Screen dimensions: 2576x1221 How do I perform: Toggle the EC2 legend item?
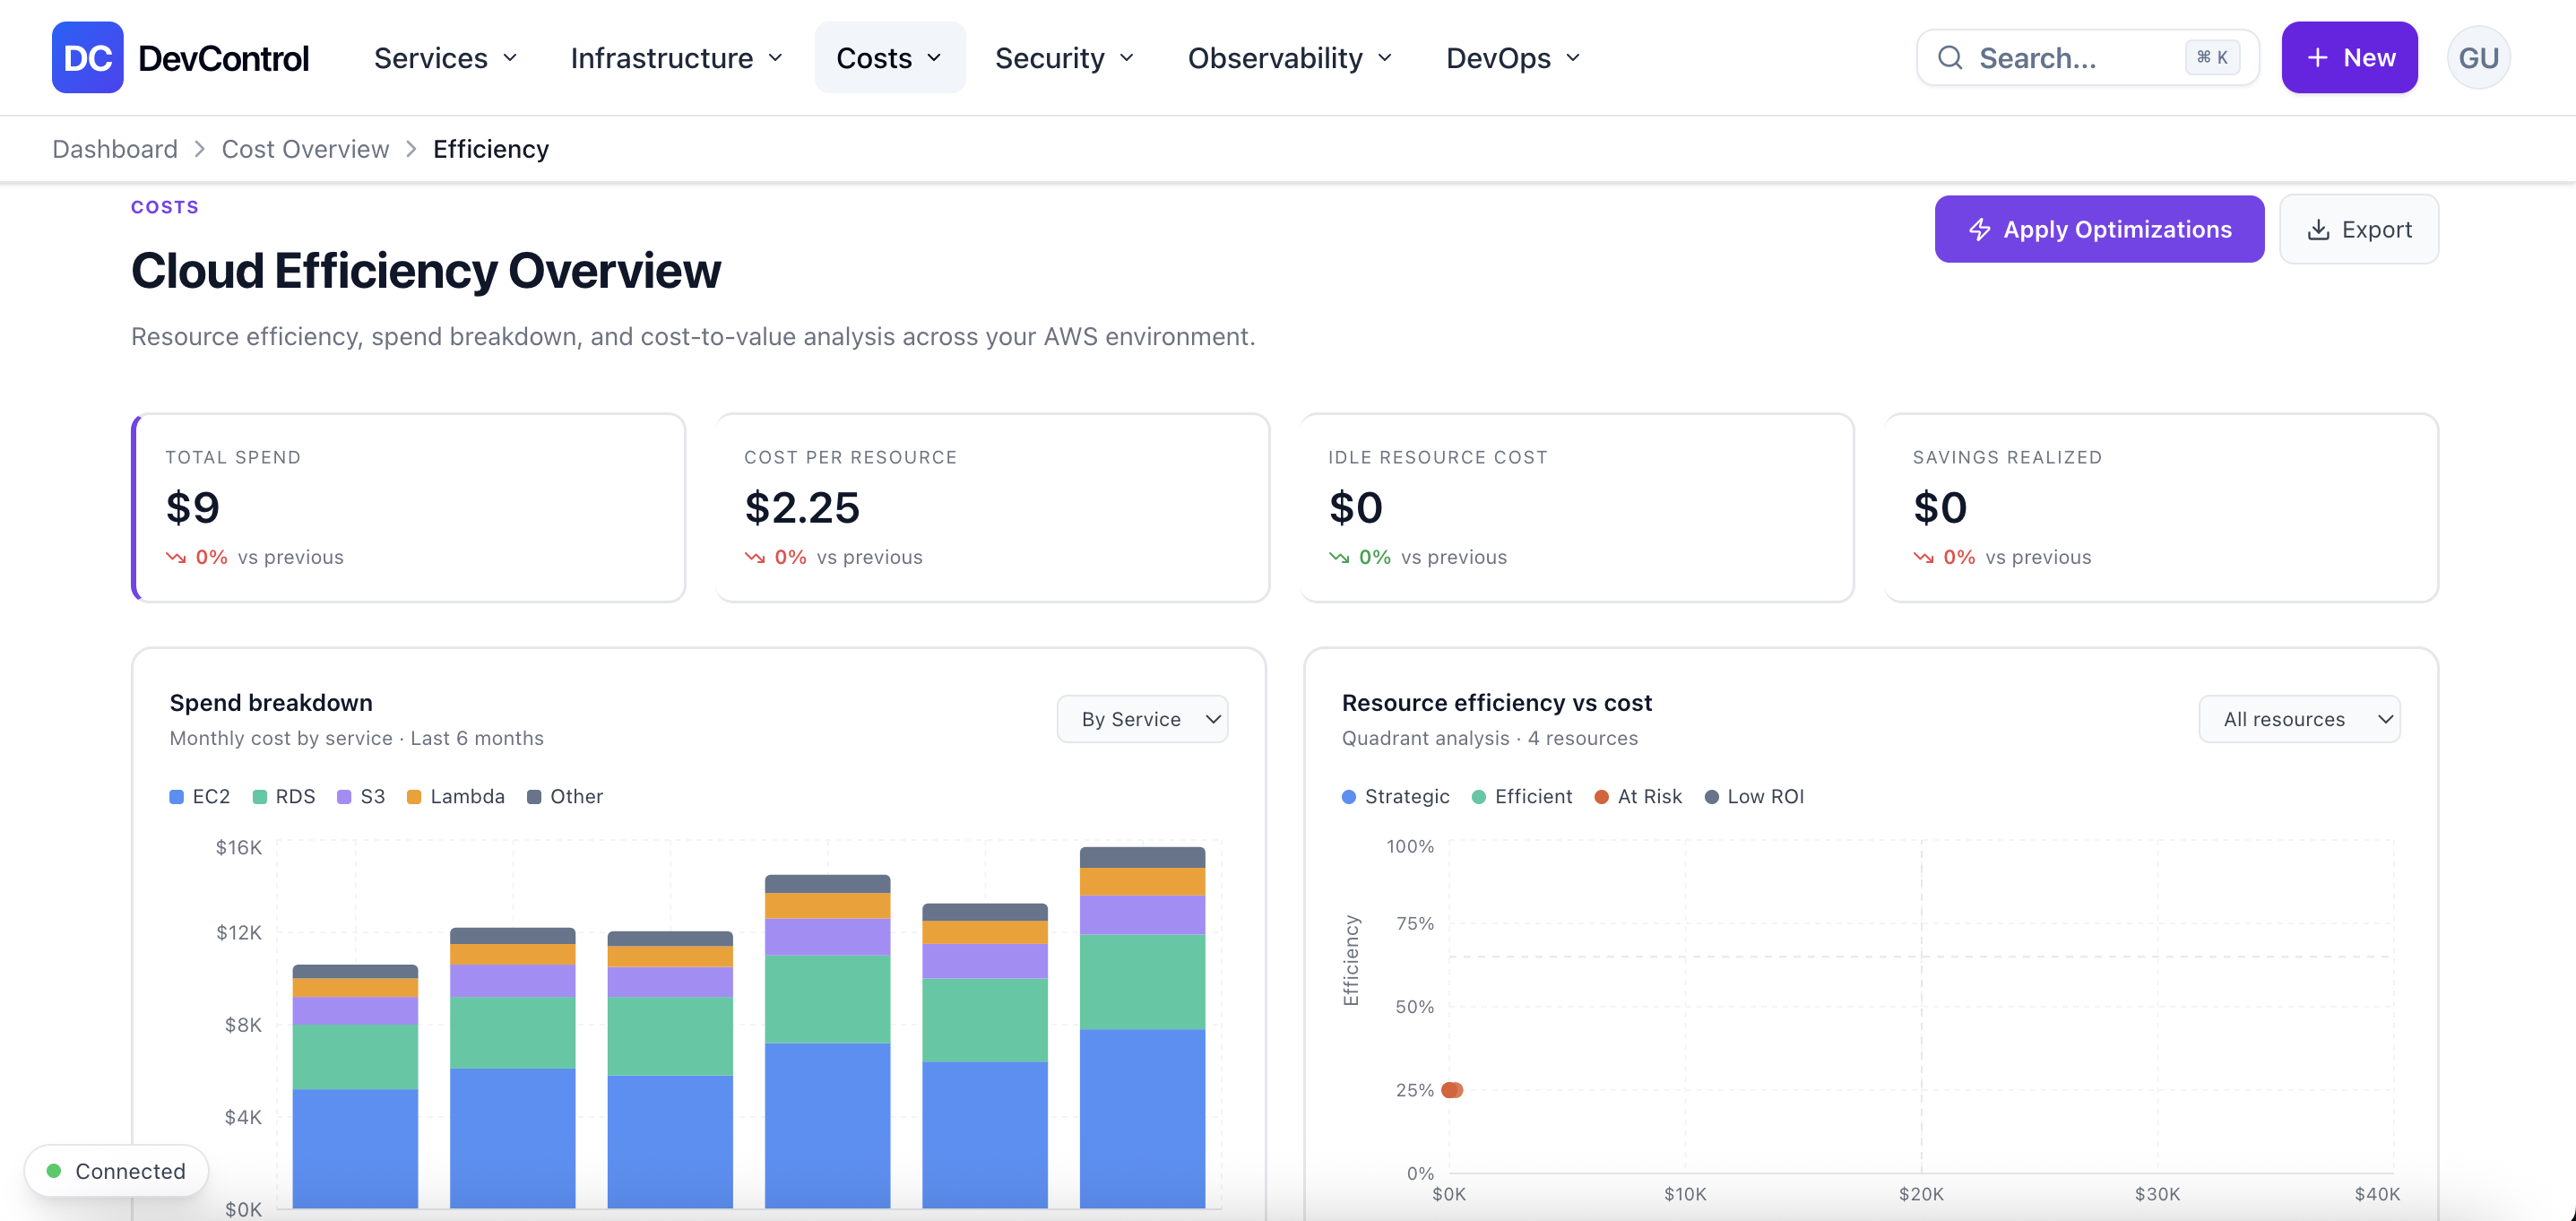(x=200, y=797)
